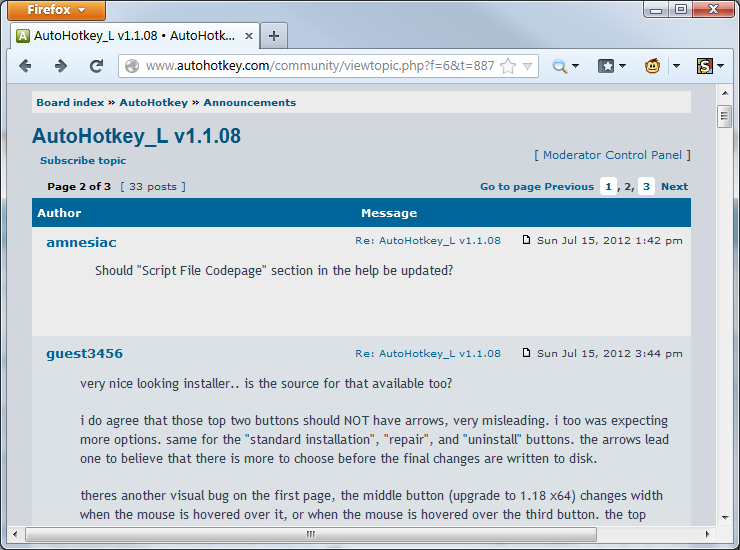Open the Greasemonkey dropdown arrow
The image size is (740, 550).
tap(676, 66)
